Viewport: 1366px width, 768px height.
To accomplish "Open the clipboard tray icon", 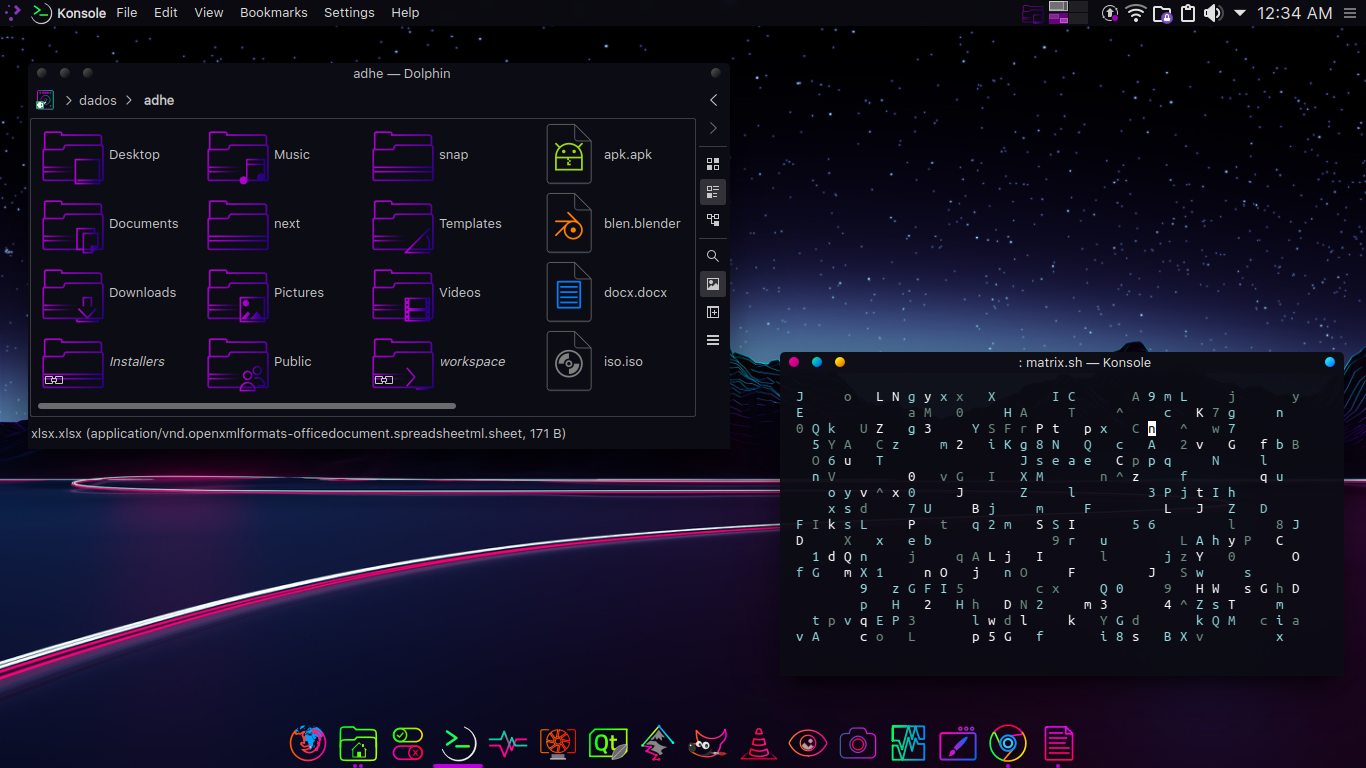I will coord(1188,13).
